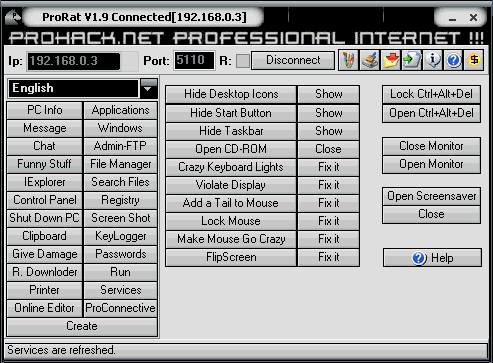Viewport: 493px width, 363px height.
Task: Click Close Monitor button
Action: (431, 146)
